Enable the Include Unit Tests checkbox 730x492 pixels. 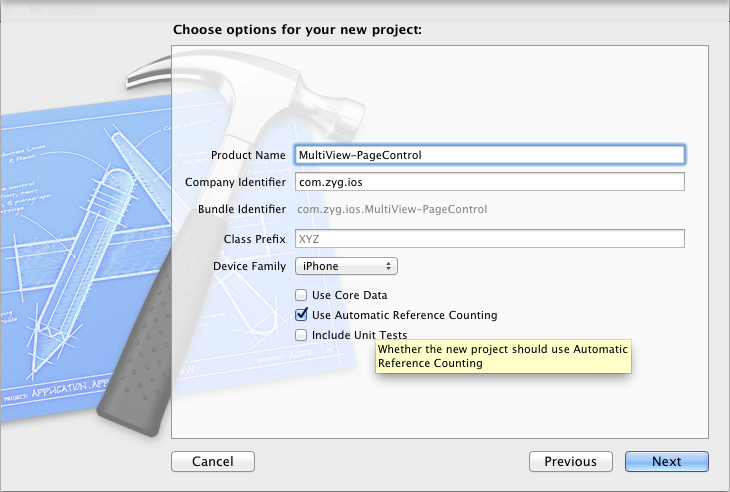(301, 335)
